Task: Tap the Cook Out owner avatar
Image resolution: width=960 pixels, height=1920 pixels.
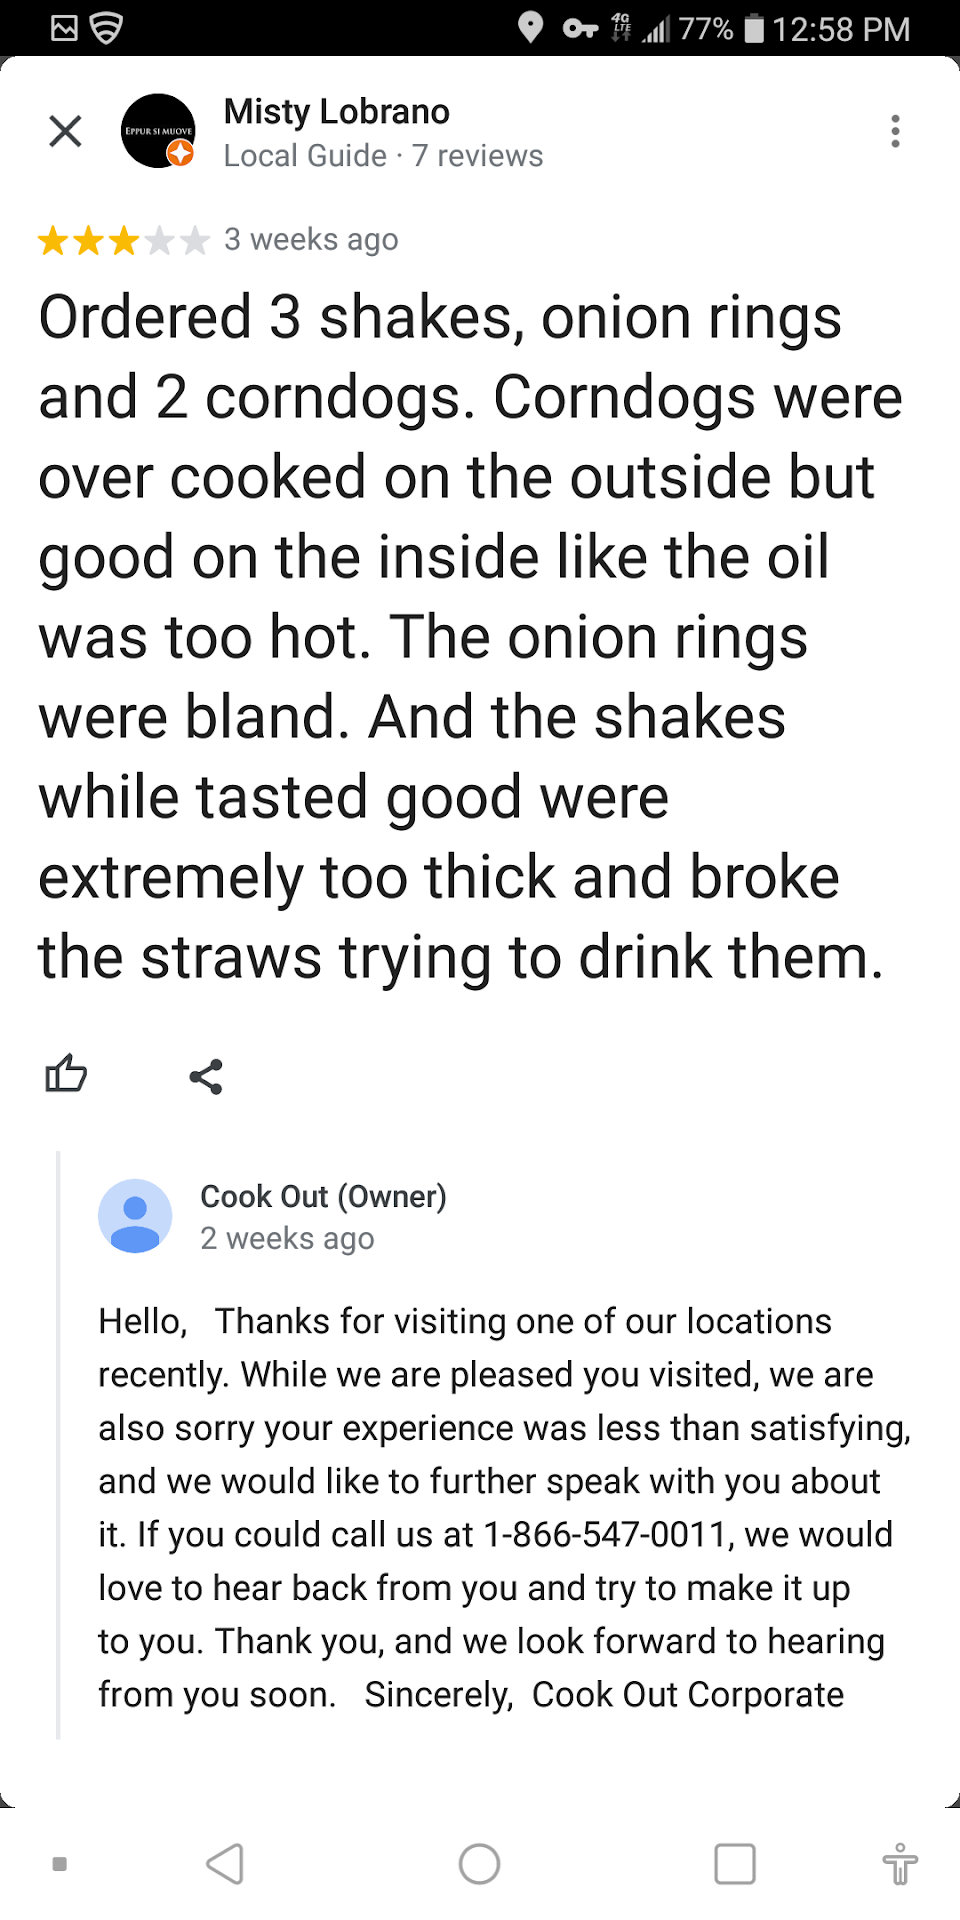Action: click(135, 1216)
